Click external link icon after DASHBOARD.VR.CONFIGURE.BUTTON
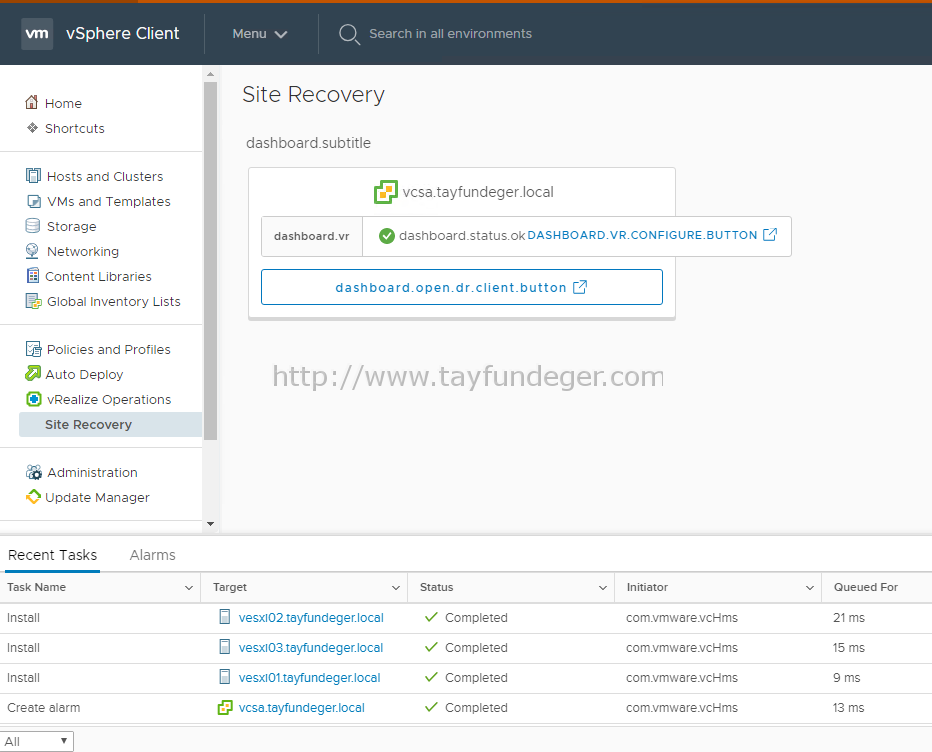932x752 pixels. pyautogui.click(x=770, y=235)
